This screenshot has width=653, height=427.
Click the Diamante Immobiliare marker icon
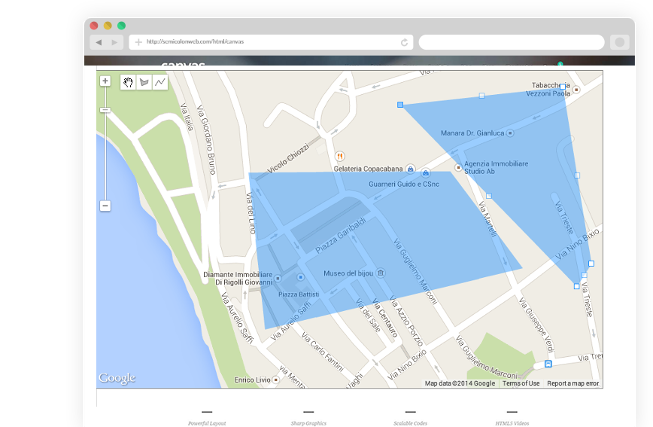coord(278,278)
